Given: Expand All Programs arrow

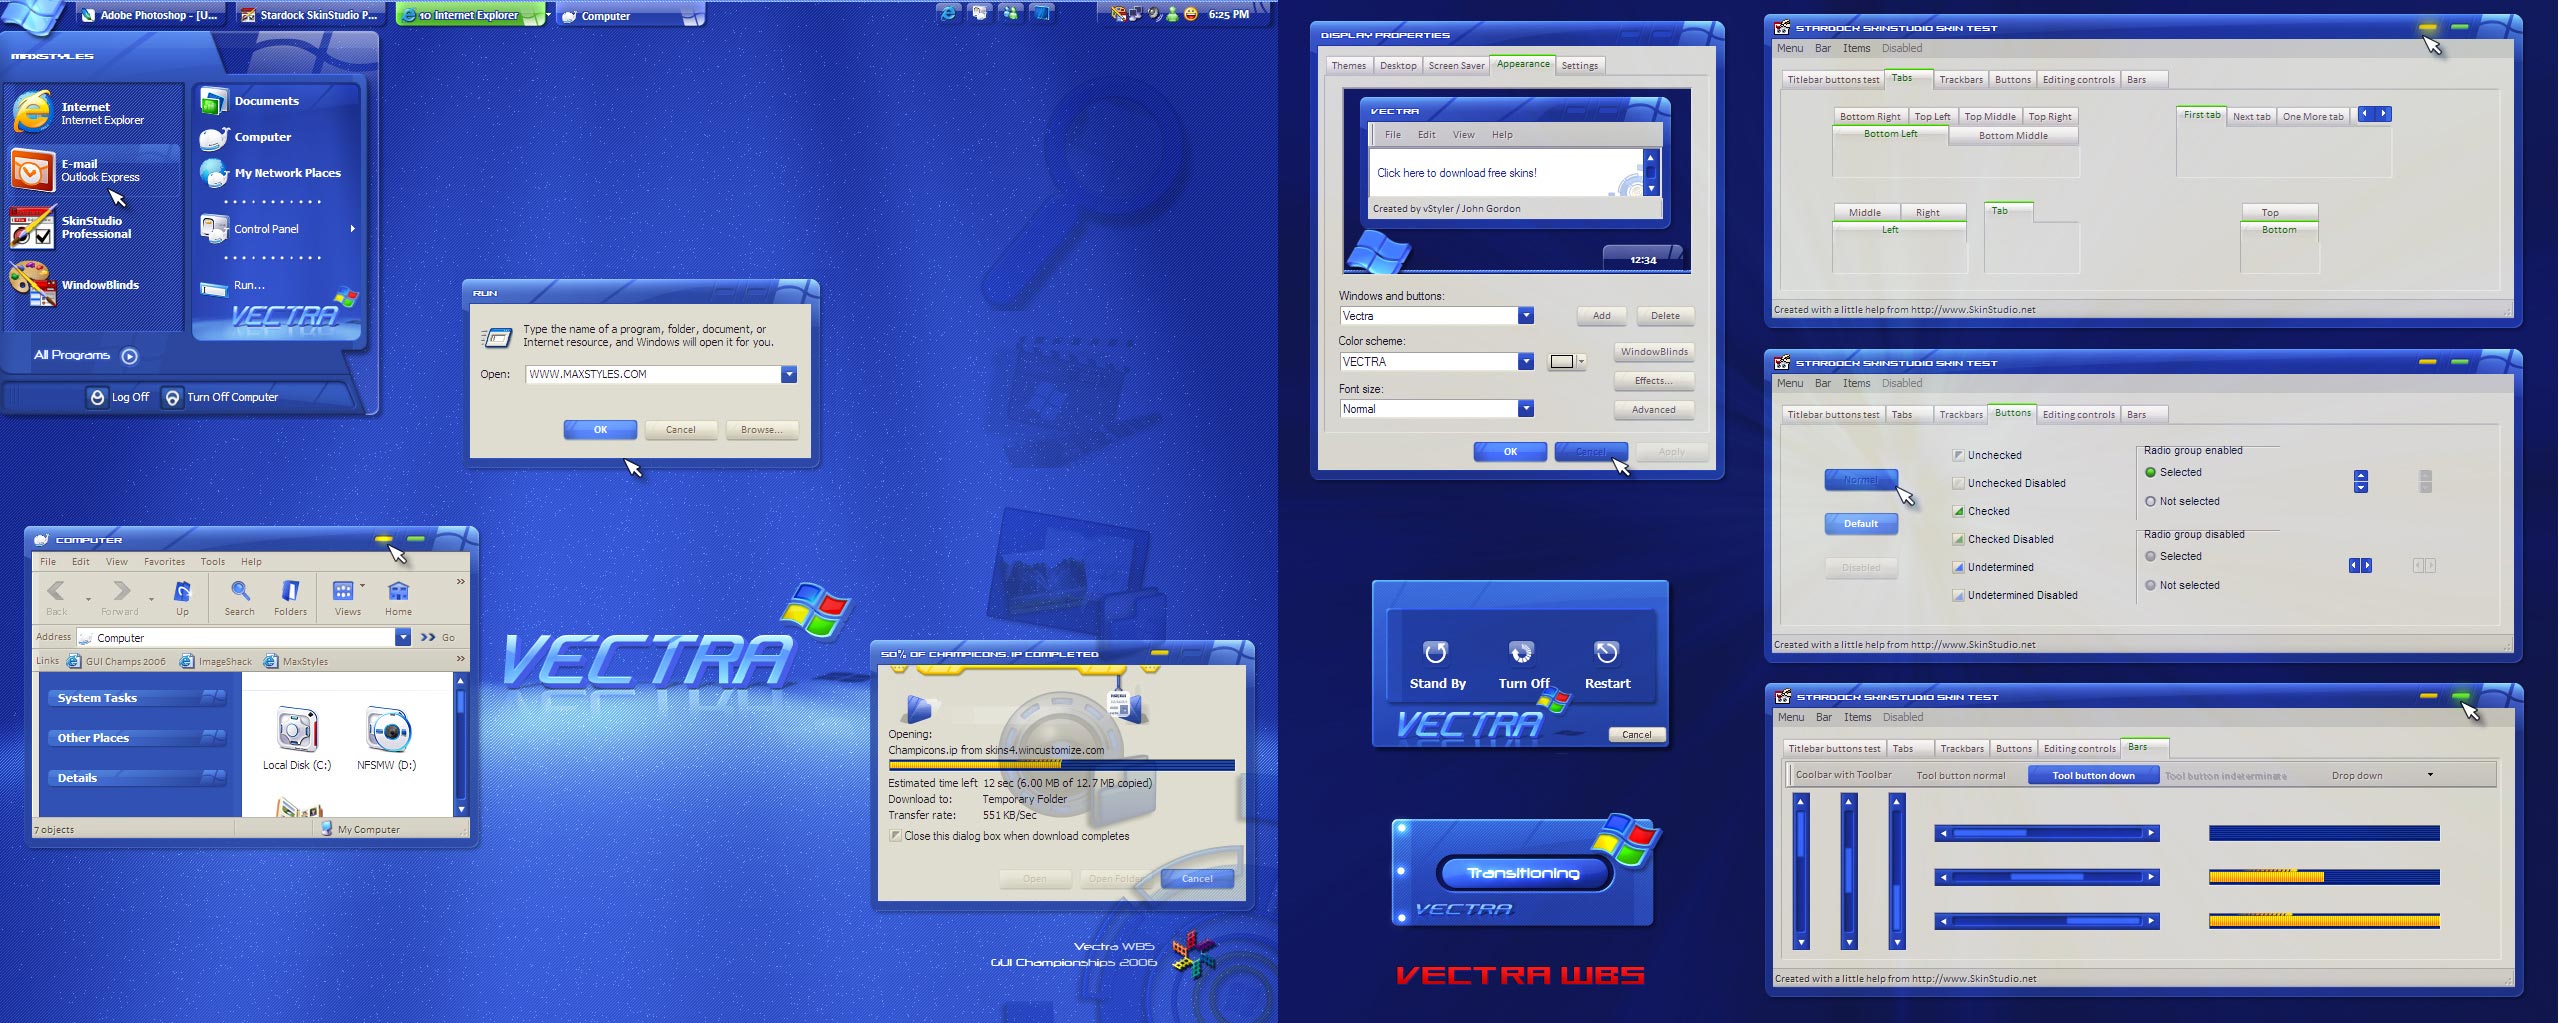Looking at the screenshot, I should pos(129,356).
